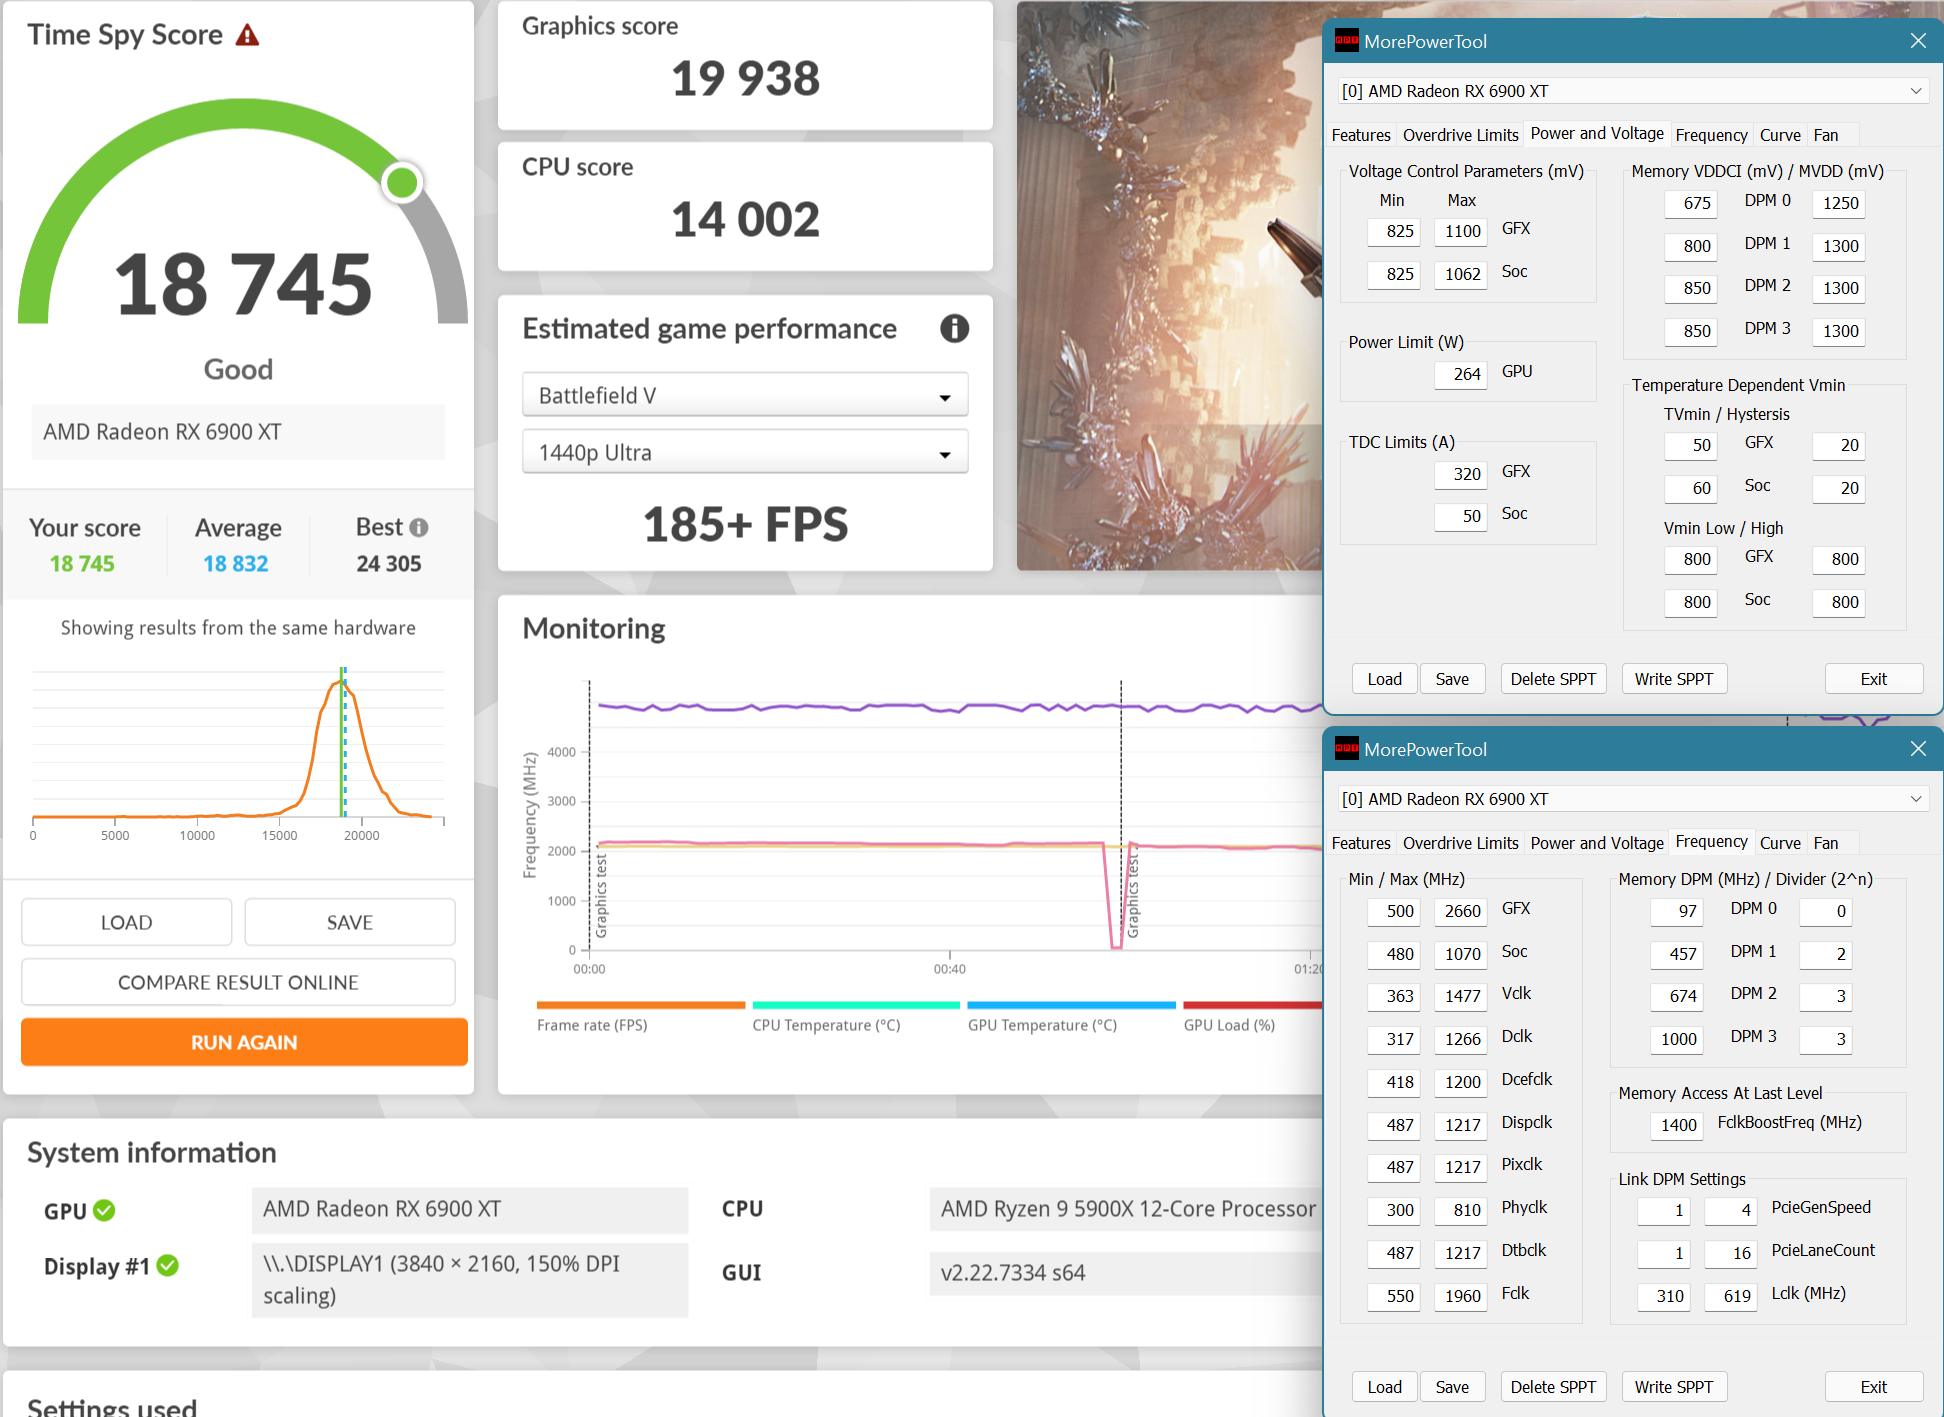Open Overdrive Limits tab in lower MorePowerTool

pos(1459,843)
